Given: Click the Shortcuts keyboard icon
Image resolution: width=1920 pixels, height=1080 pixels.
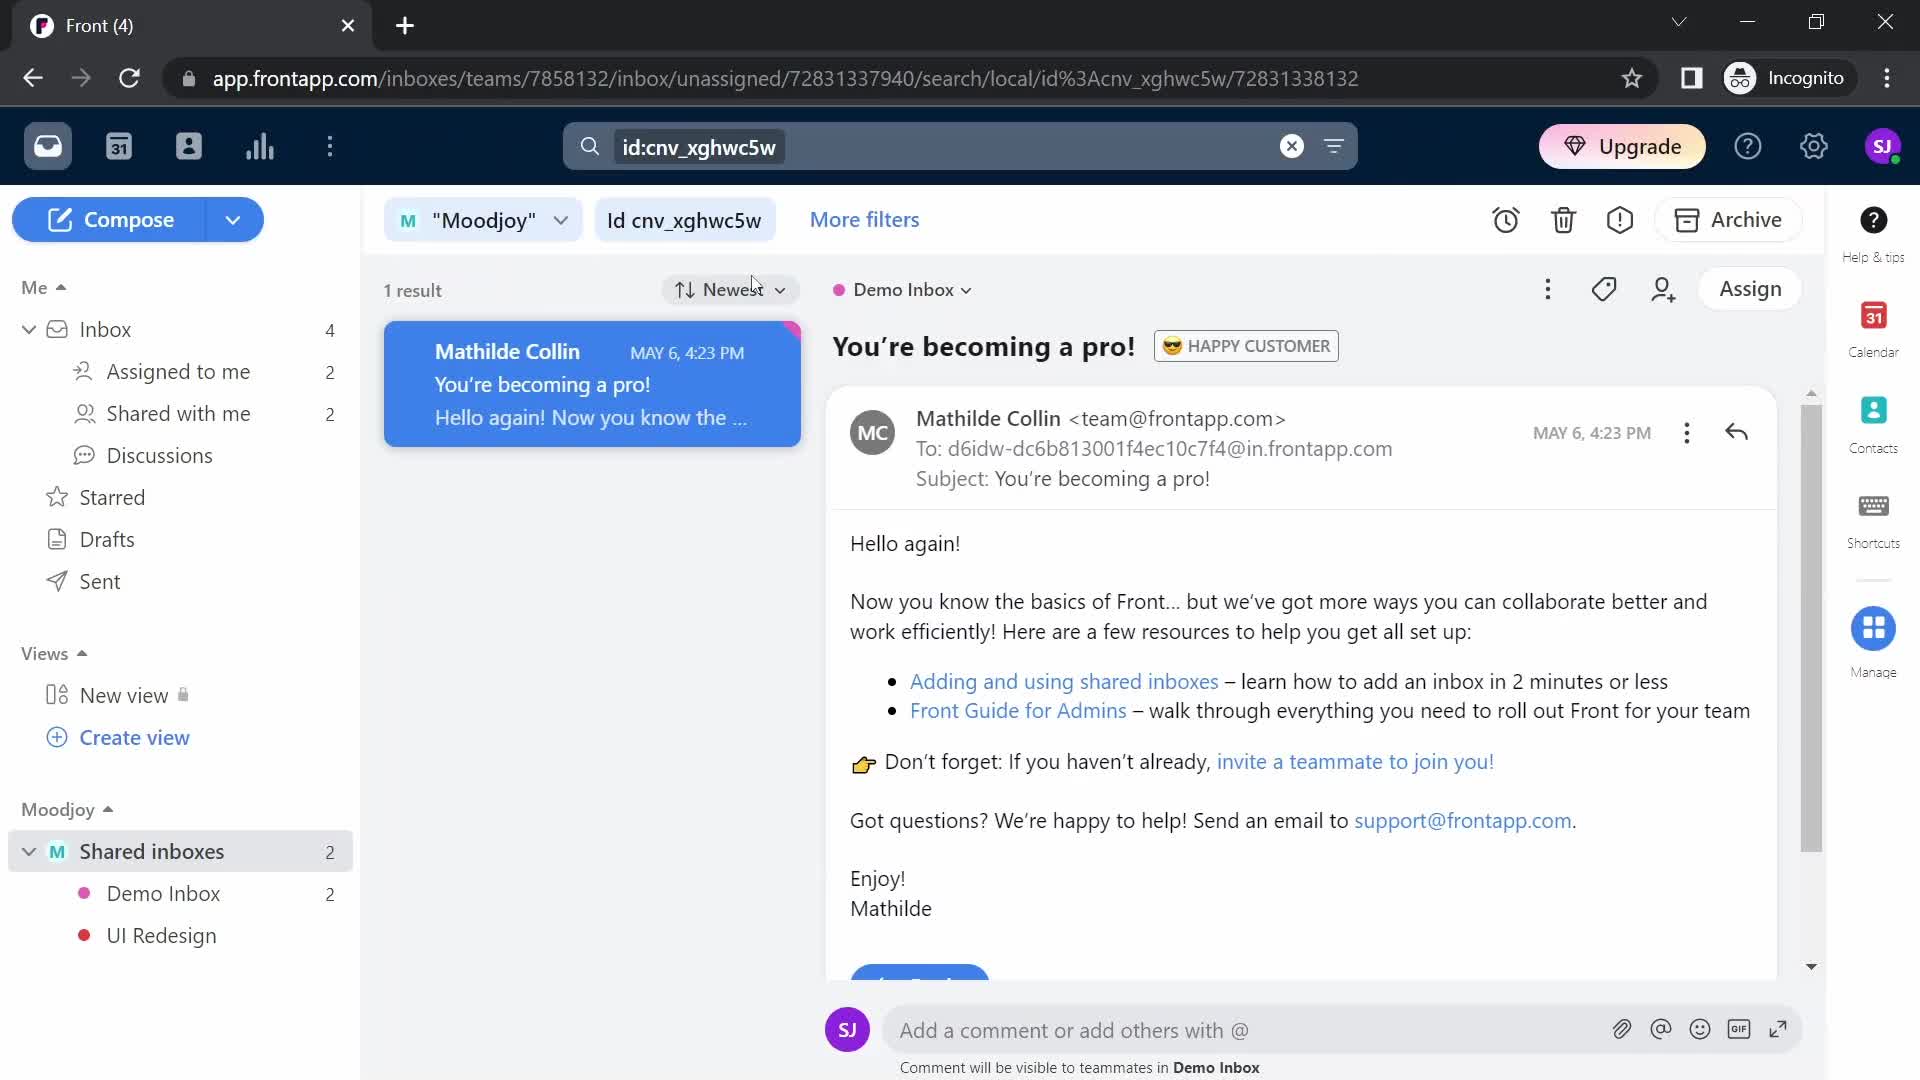Looking at the screenshot, I should click(1874, 508).
